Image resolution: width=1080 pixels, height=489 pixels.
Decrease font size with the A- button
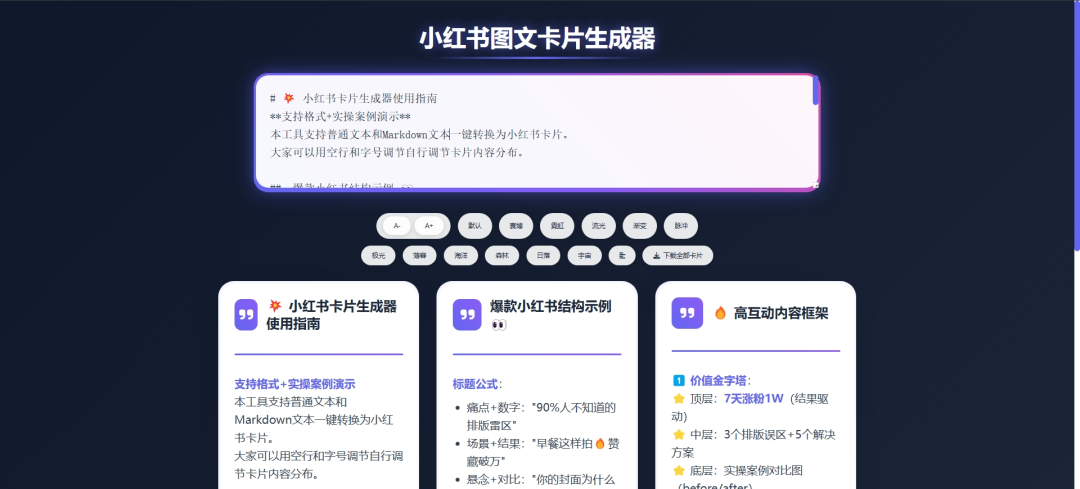397,226
